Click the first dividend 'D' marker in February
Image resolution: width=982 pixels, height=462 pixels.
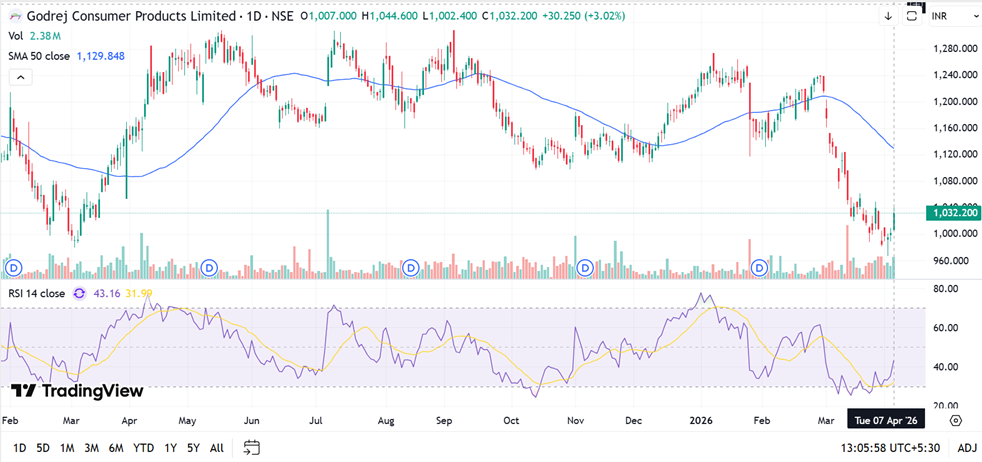click(13, 267)
